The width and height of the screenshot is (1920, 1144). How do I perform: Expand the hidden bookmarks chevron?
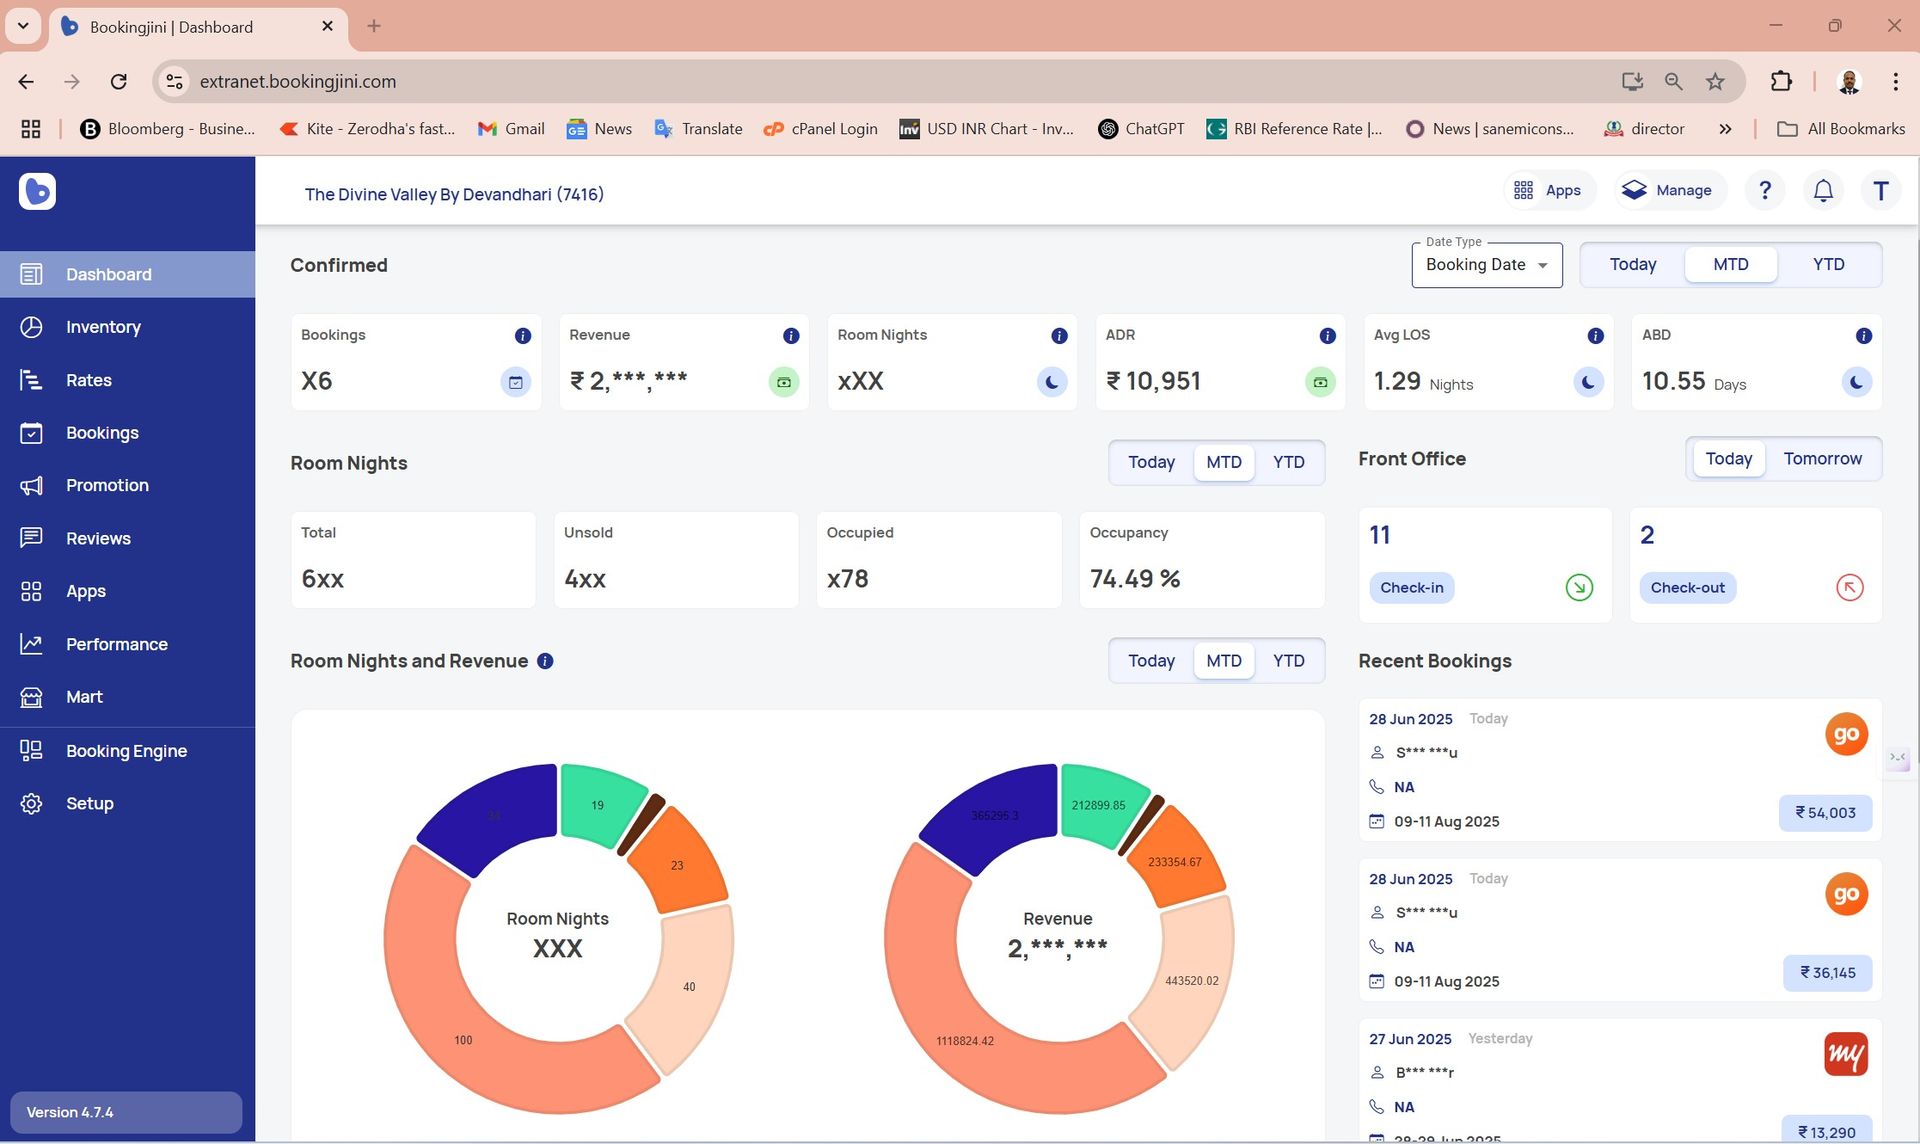[1725, 129]
